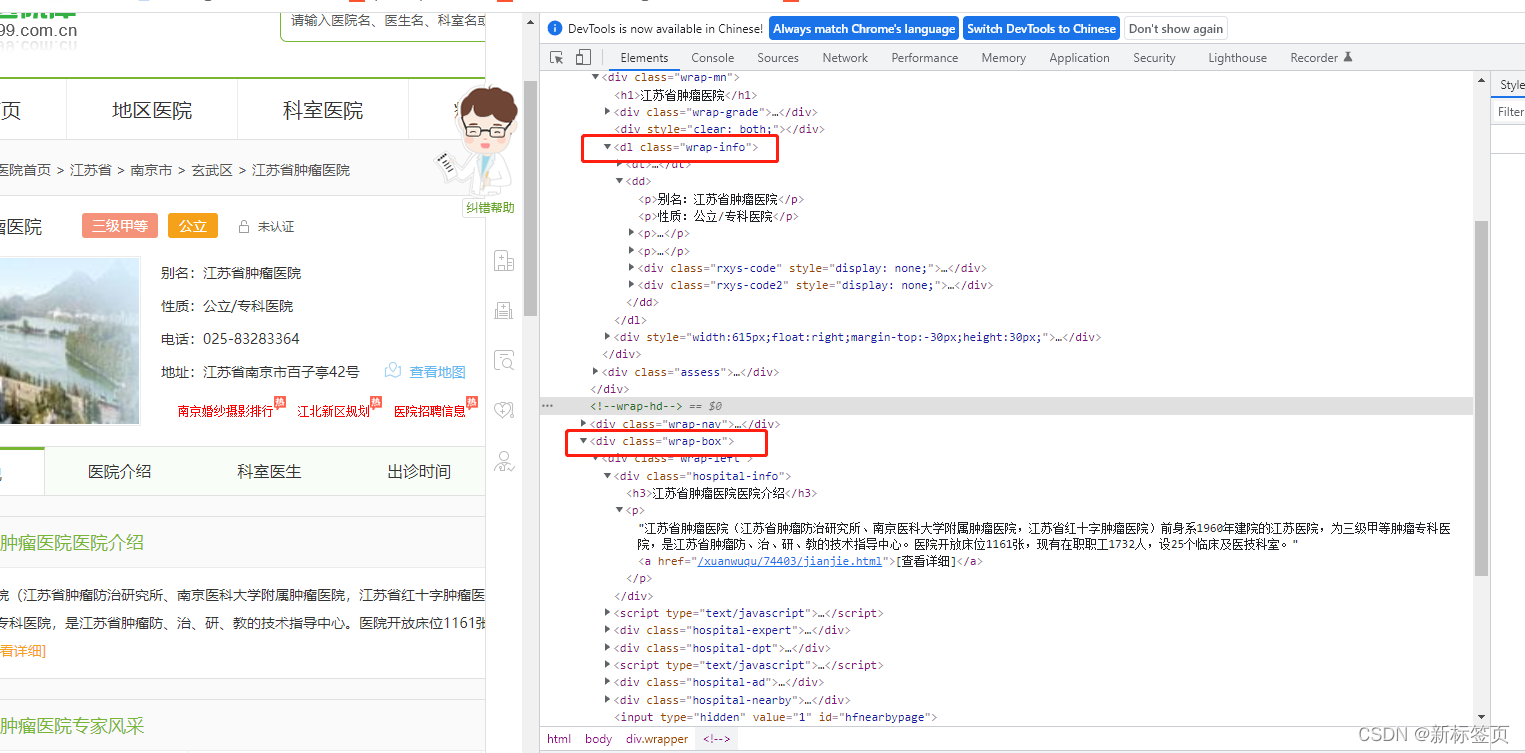The height and width of the screenshot is (753, 1525).
Task: Open the Performance tab
Action: (x=925, y=58)
